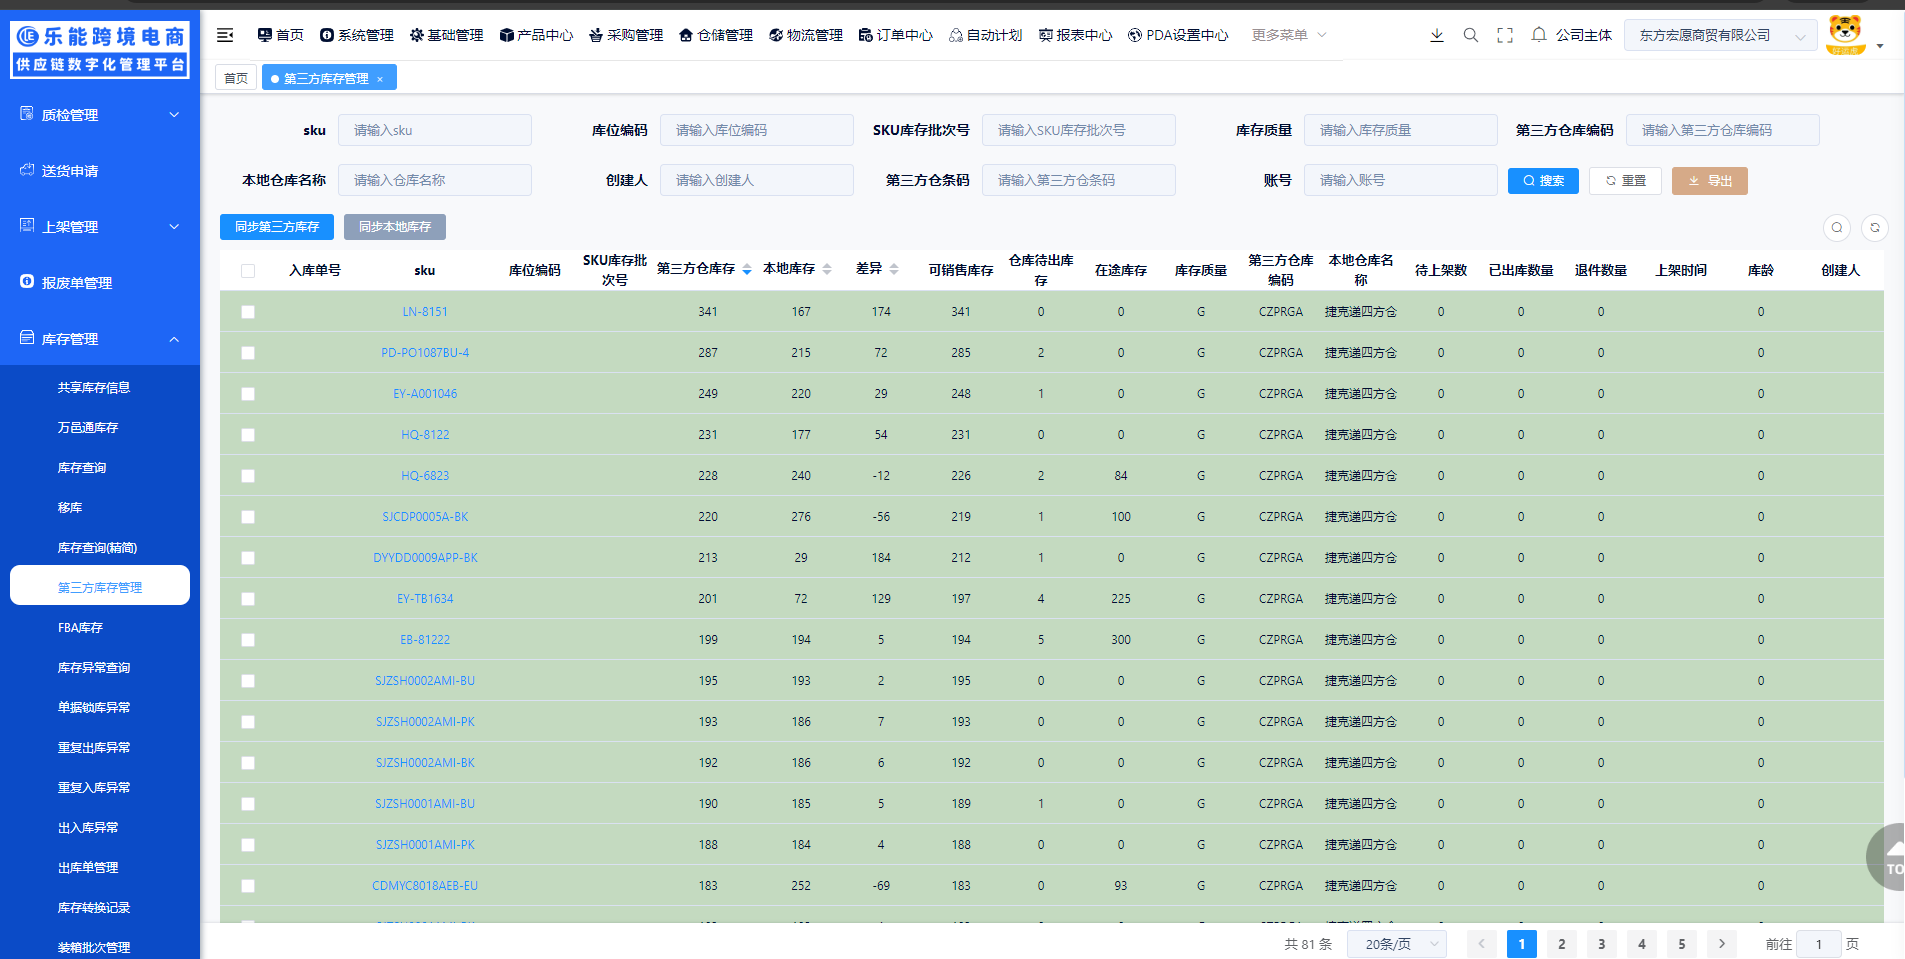Toggle the select-all header checkbox

(x=248, y=271)
